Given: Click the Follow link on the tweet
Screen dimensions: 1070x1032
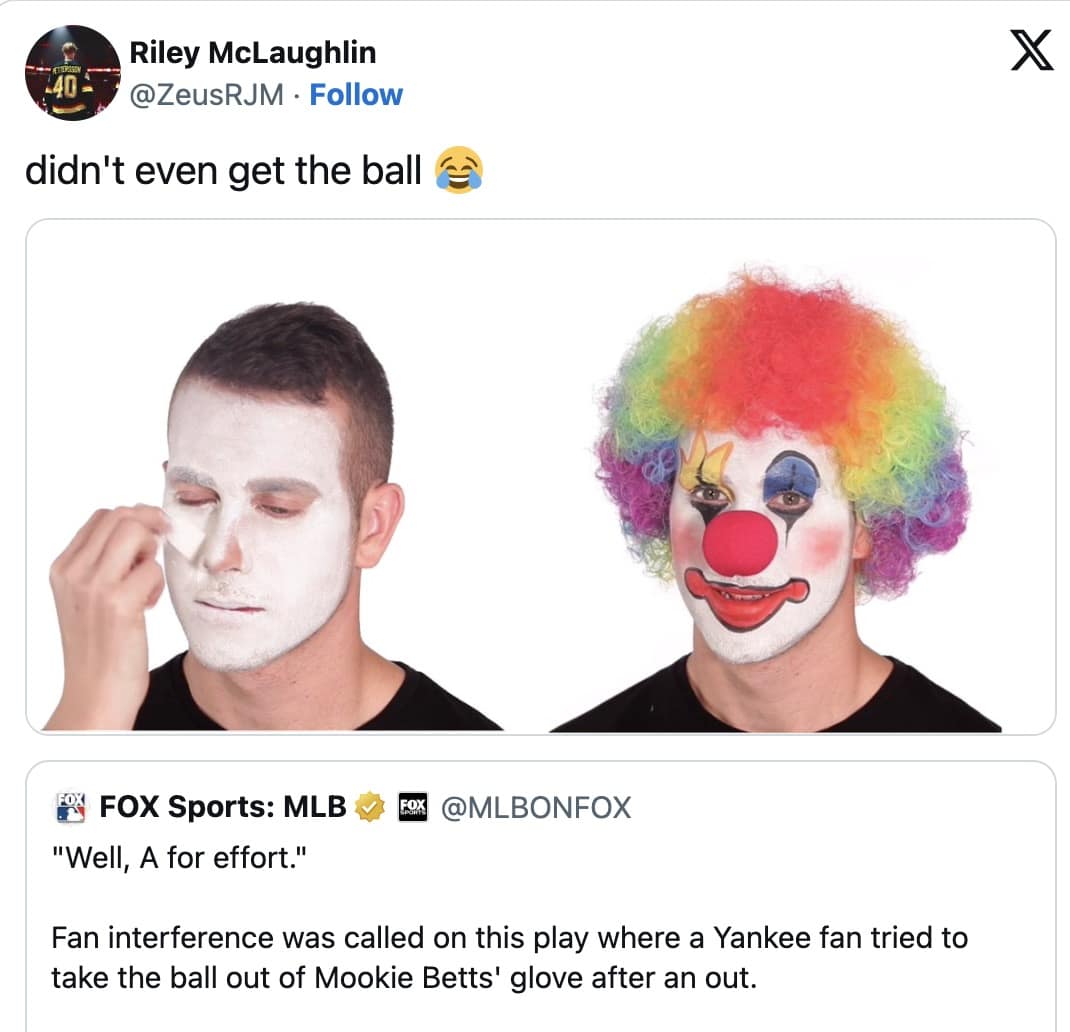Looking at the screenshot, I should coord(356,95).
